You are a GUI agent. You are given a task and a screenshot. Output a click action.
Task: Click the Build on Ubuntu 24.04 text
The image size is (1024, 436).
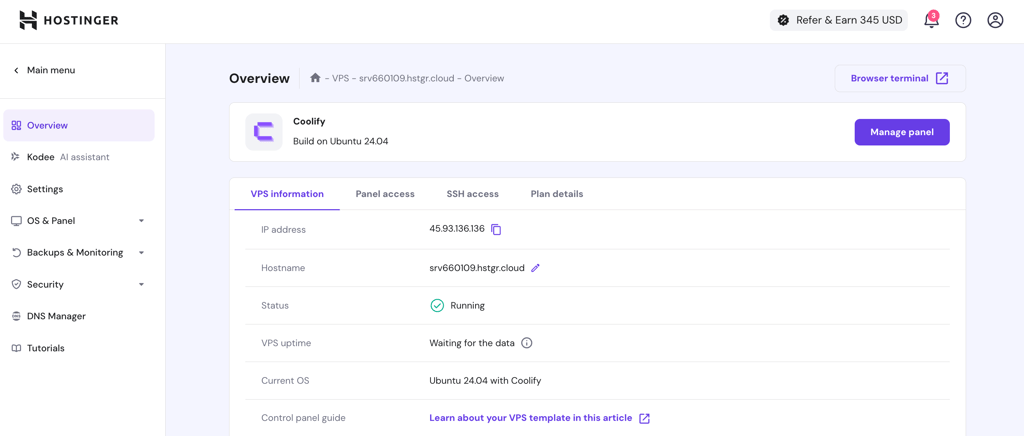click(x=341, y=141)
